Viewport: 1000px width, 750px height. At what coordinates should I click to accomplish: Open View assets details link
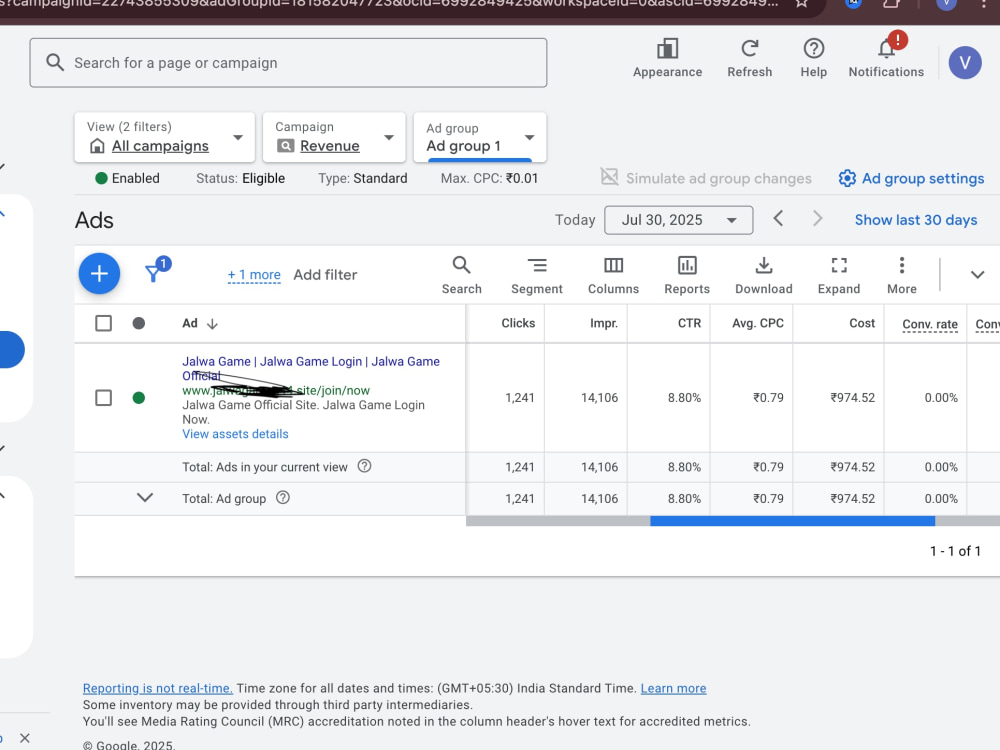tap(235, 434)
